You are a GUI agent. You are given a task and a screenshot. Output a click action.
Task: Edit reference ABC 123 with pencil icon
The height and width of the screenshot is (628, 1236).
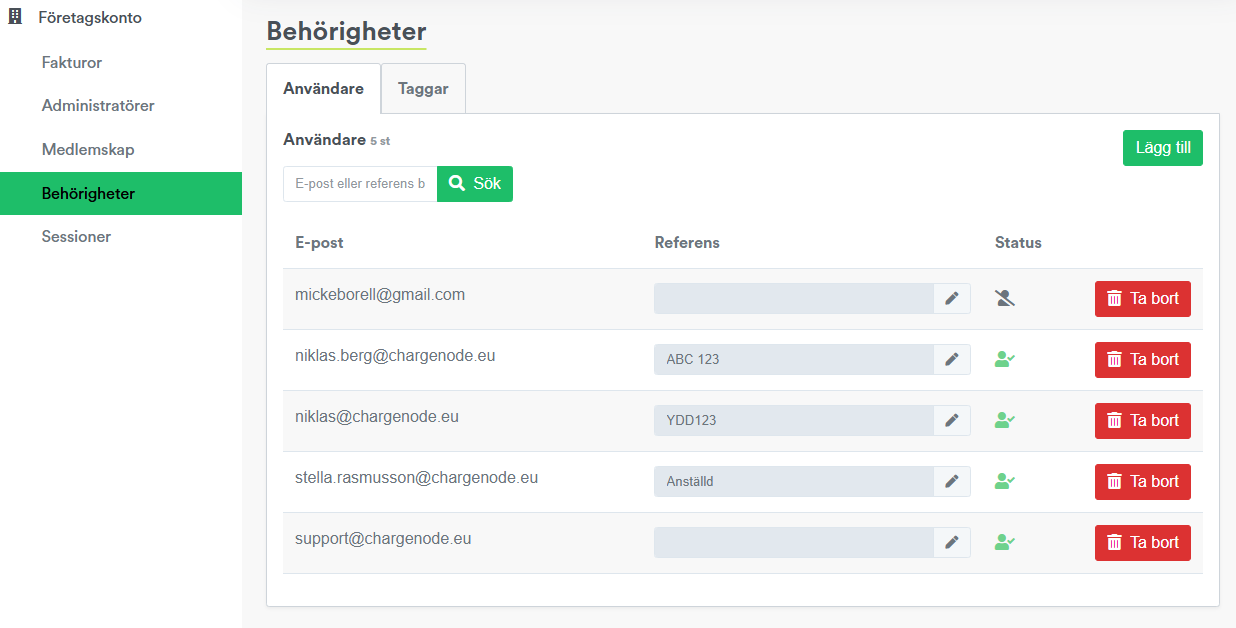[x=952, y=360]
